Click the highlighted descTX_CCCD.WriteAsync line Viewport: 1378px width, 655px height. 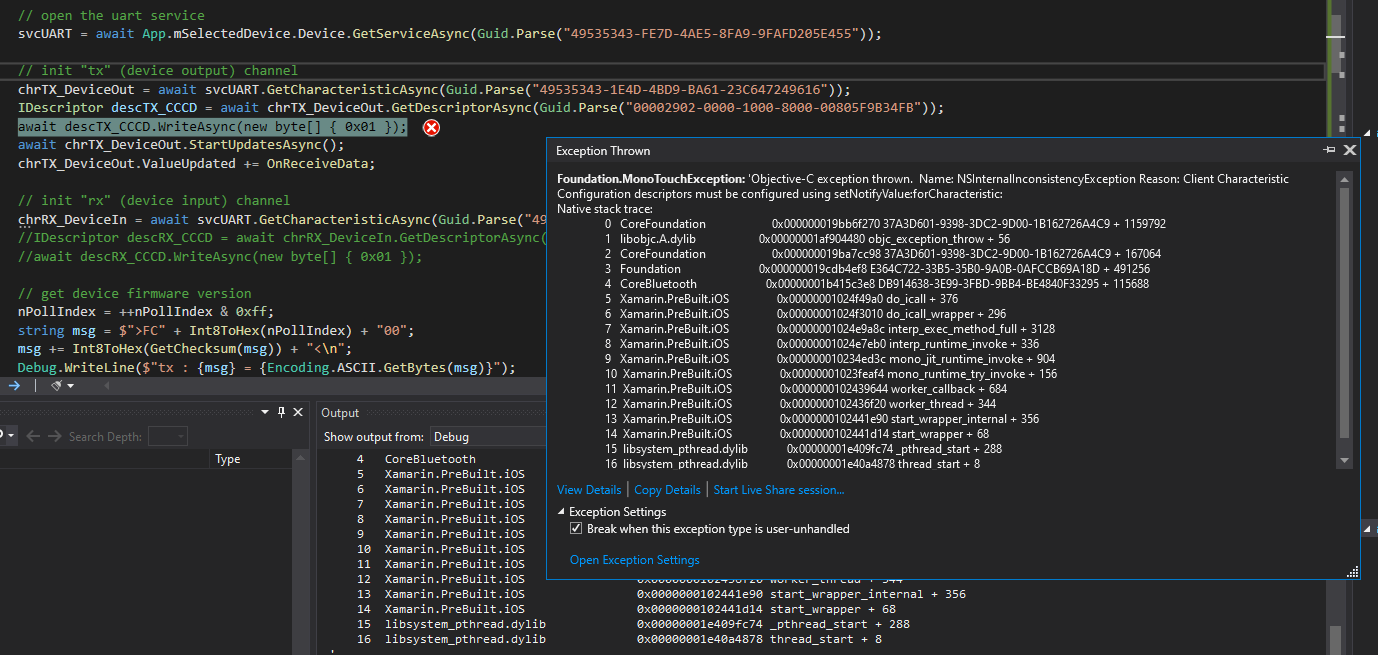click(x=213, y=127)
